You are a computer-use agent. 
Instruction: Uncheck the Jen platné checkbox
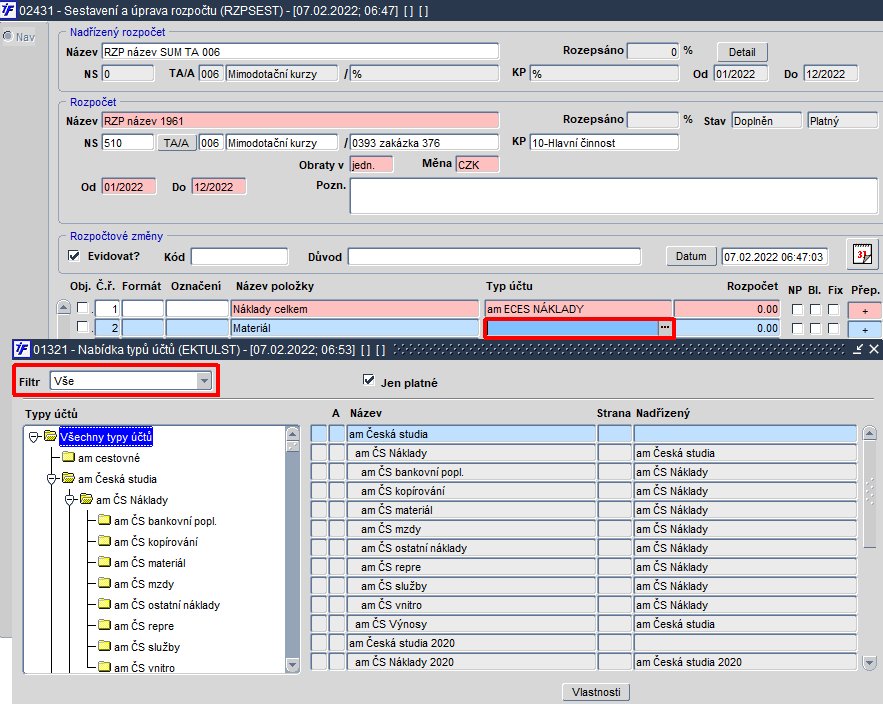(x=369, y=380)
